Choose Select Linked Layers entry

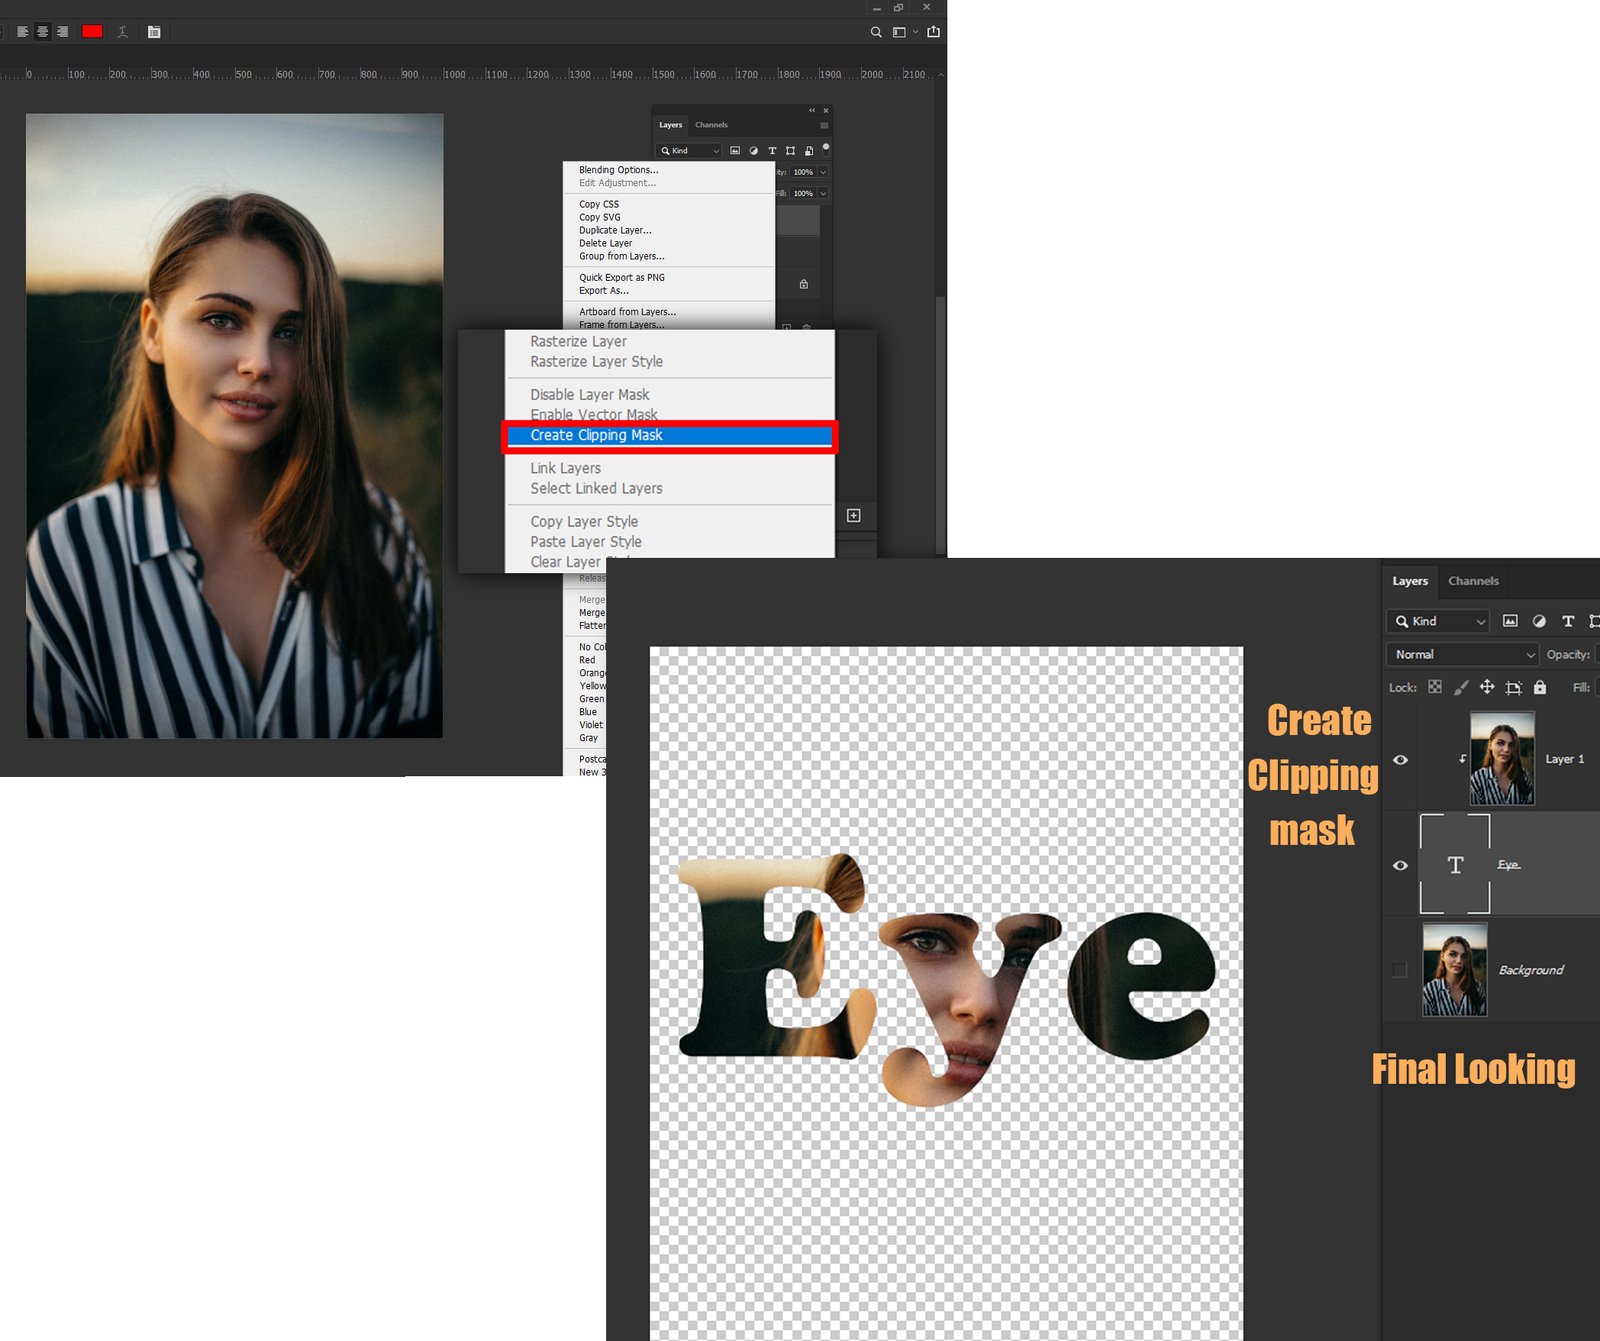pos(596,488)
